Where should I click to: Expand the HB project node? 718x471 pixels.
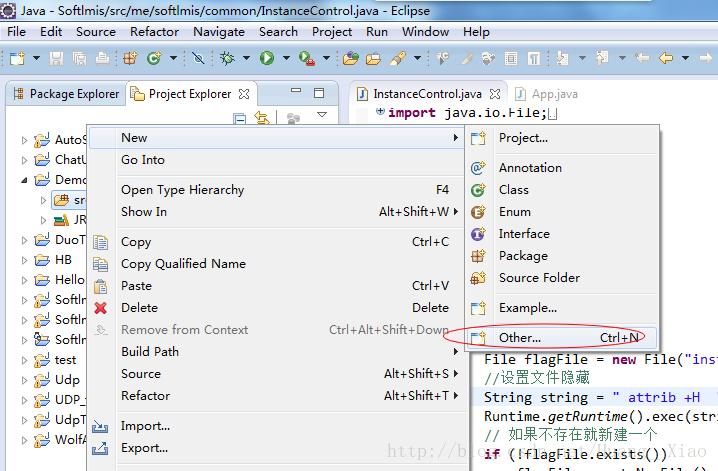[24, 260]
